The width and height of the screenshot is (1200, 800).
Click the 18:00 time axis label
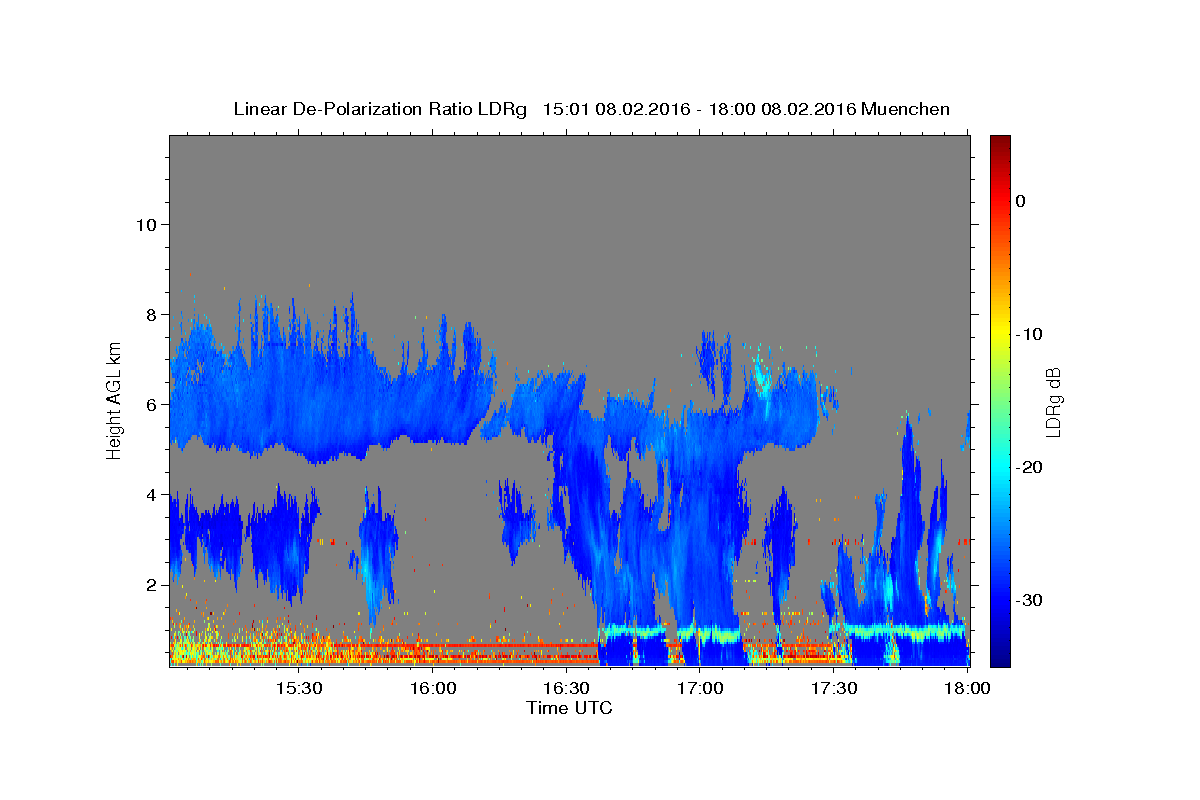(968, 689)
